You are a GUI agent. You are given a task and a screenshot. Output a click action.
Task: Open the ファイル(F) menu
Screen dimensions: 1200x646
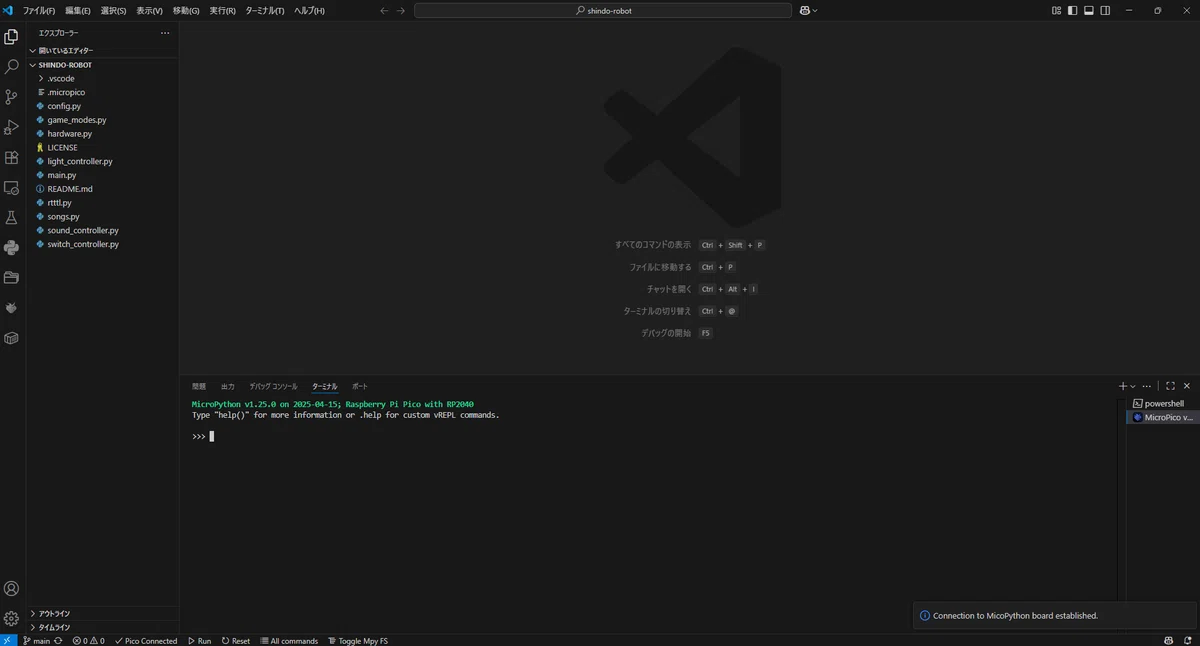(x=39, y=11)
